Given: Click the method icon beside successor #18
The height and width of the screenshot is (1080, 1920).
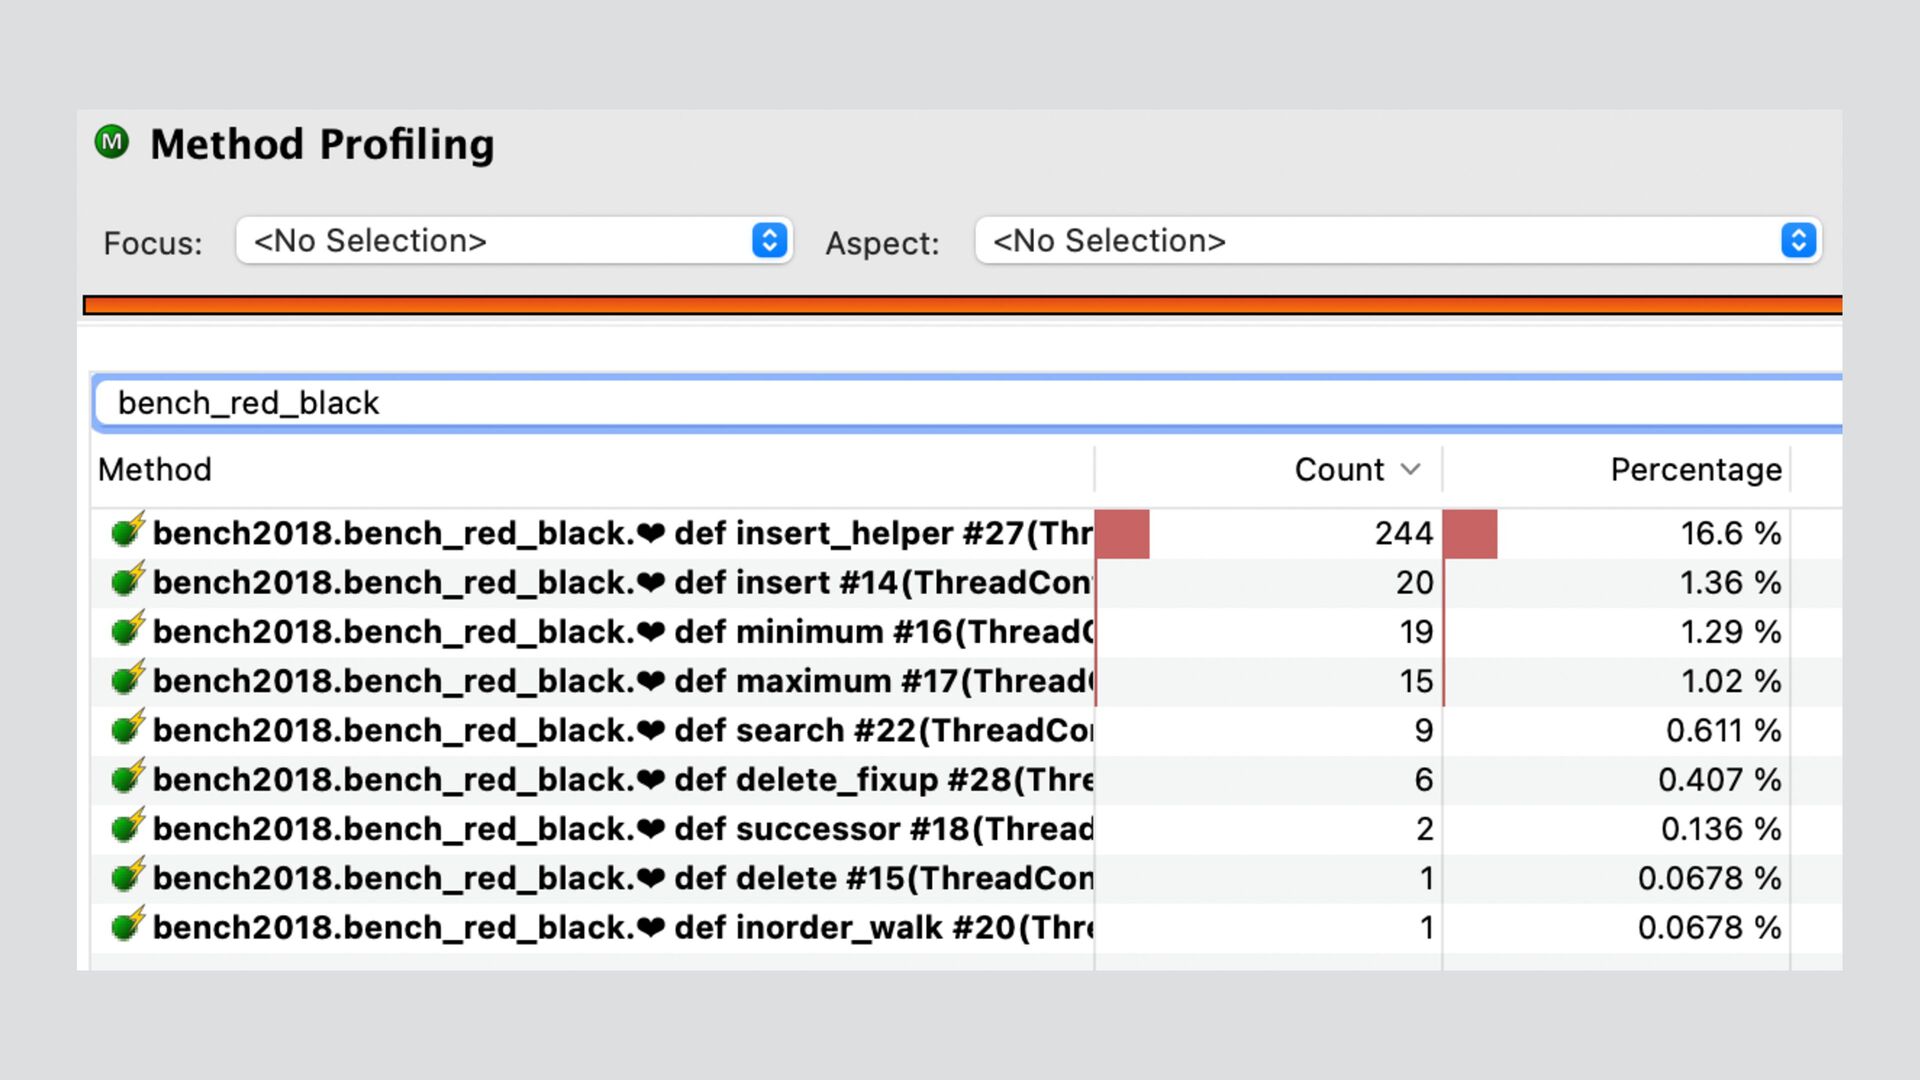Looking at the screenshot, I should pyautogui.click(x=128, y=826).
